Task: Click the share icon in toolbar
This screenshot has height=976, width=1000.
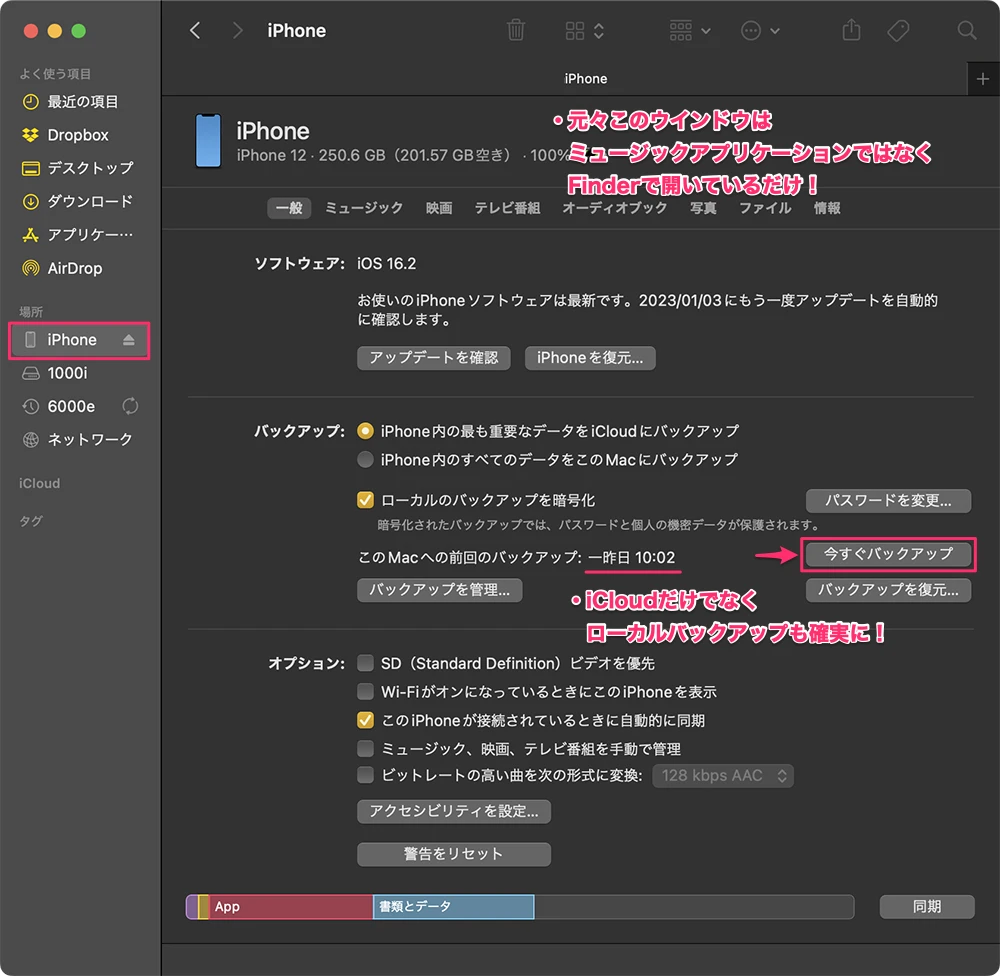Action: pyautogui.click(x=851, y=30)
